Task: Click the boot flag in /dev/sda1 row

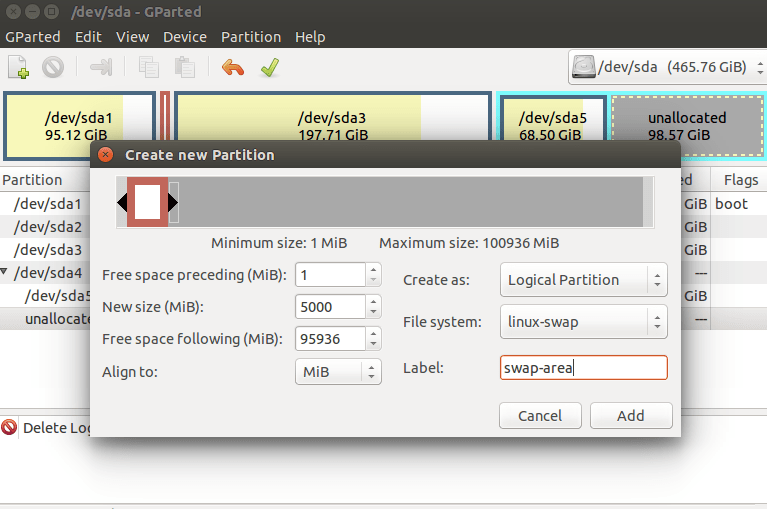Action: click(731, 203)
